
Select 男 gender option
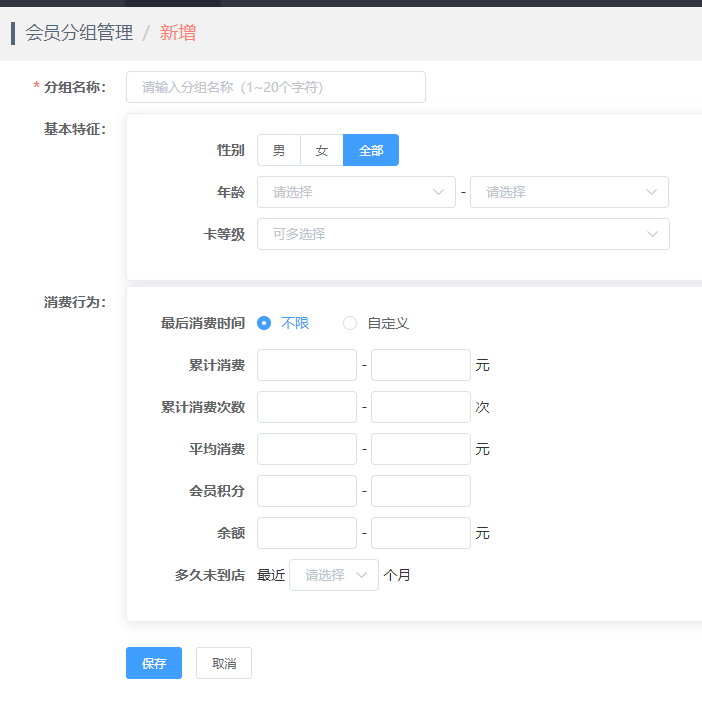(279, 150)
